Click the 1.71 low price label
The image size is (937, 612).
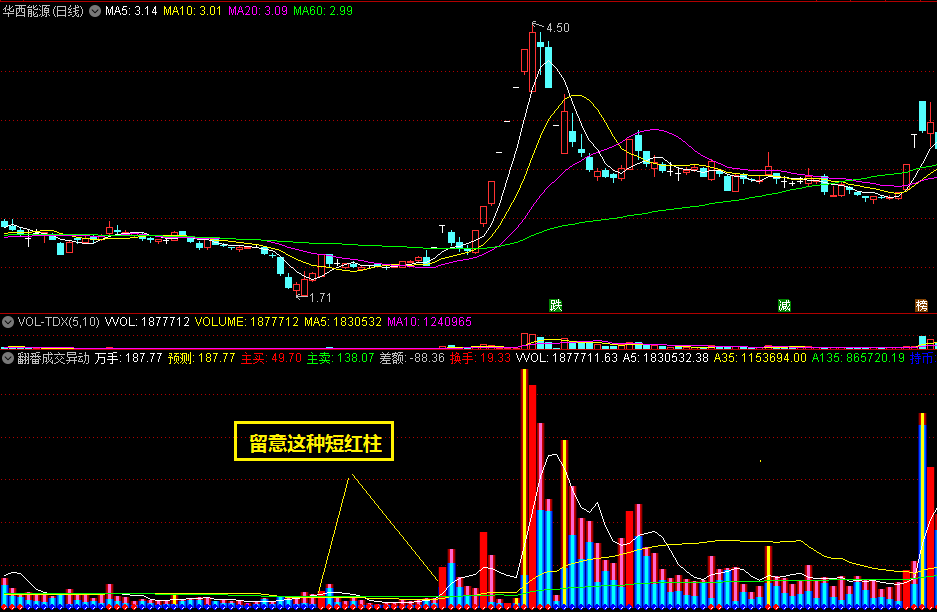point(320,297)
